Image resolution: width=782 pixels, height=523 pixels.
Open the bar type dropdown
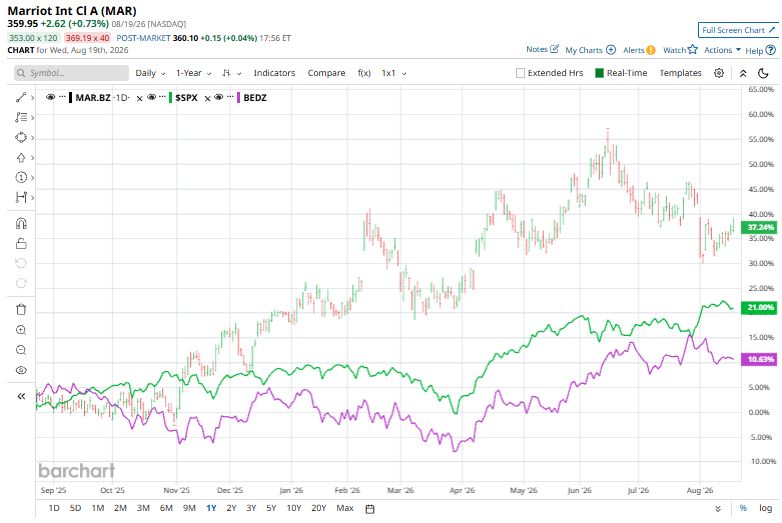point(231,73)
